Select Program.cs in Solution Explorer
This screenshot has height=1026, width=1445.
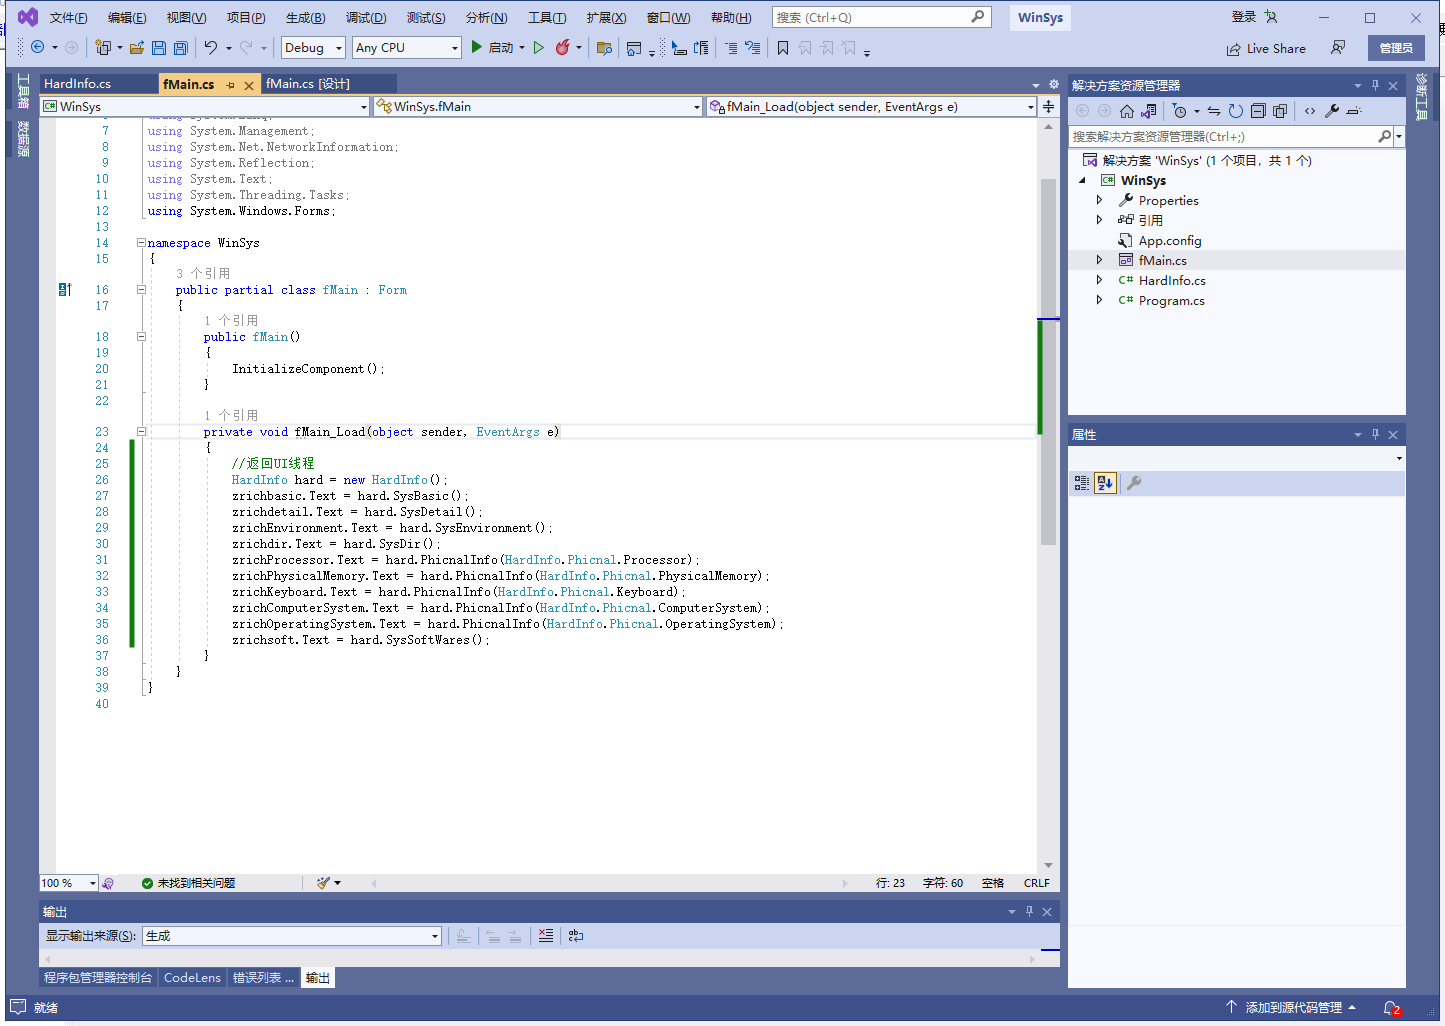1171,300
